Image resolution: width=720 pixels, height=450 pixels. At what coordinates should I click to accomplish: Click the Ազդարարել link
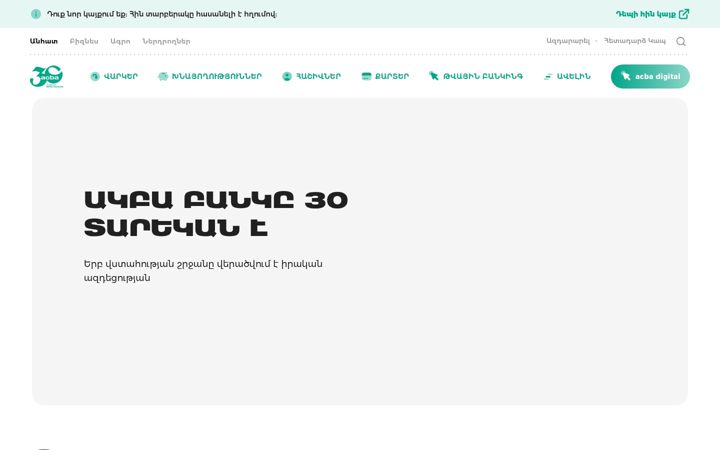pos(568,41)
